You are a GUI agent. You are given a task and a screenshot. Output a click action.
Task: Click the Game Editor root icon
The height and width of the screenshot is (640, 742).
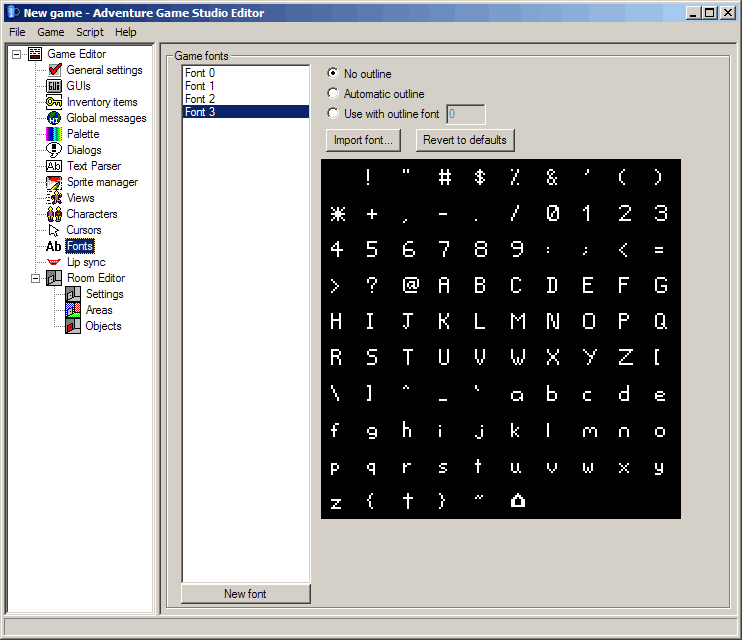tap(35, 54)
